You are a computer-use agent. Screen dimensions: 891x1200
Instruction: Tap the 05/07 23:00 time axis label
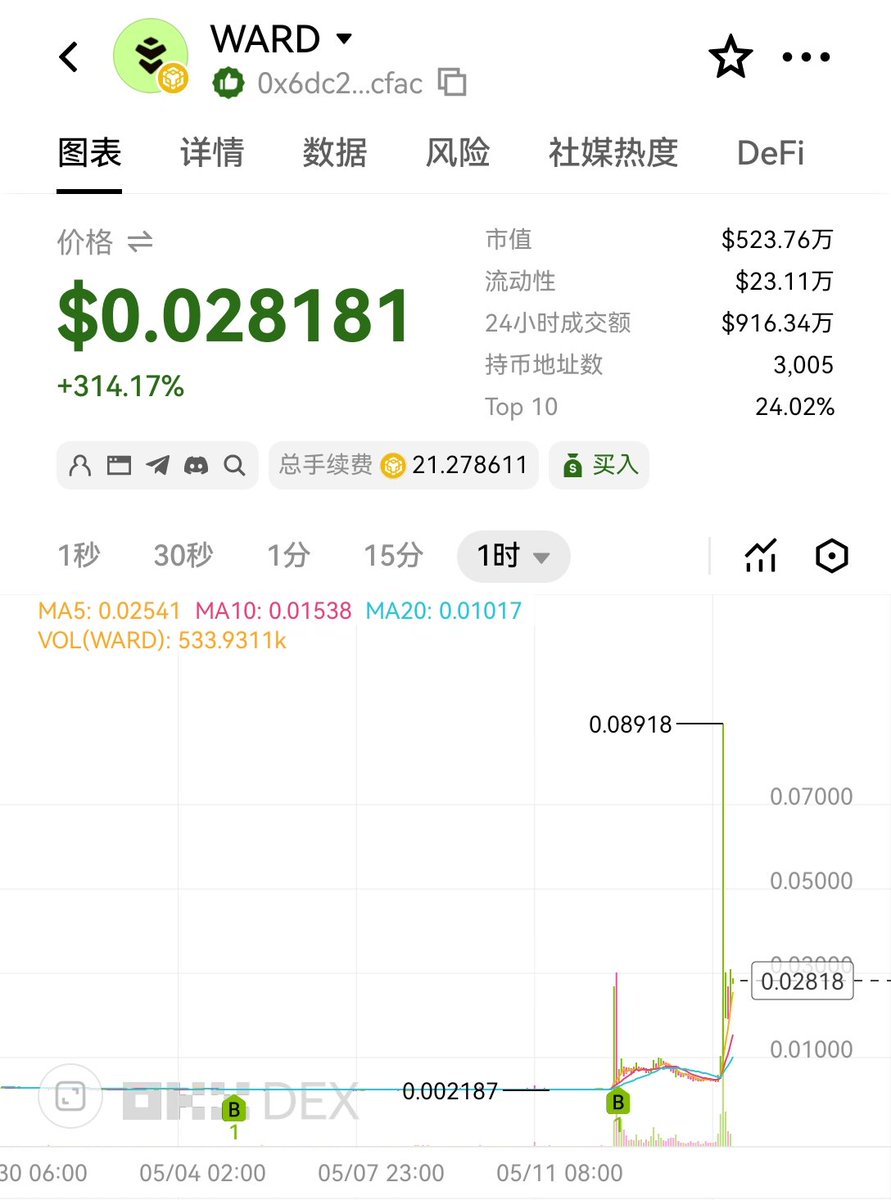coord(381,1172)
